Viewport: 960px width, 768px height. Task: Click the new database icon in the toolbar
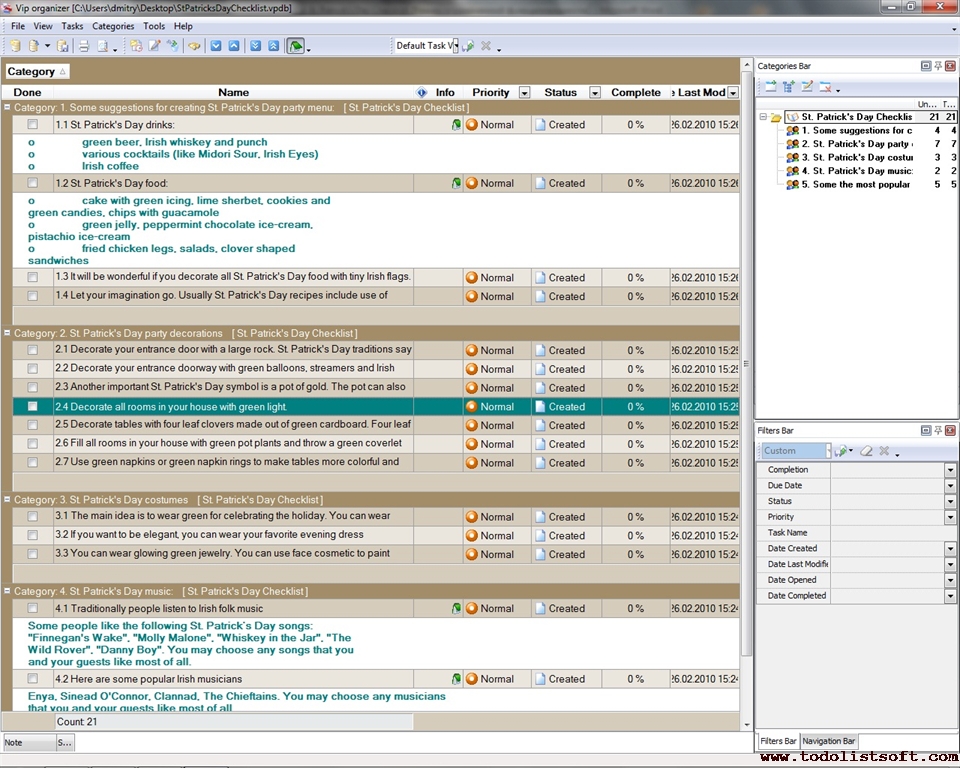[15, 46]
